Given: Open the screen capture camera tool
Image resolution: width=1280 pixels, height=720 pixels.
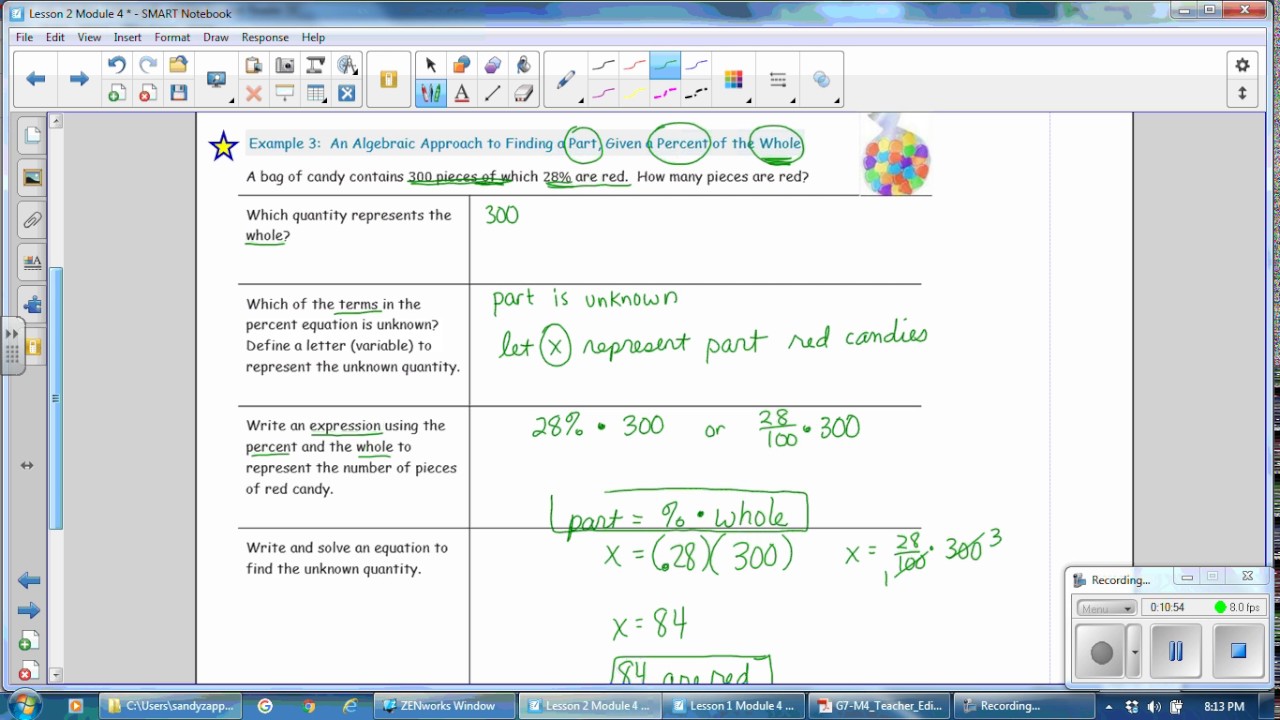Looking at the screenshot, I should click(285, 65).
